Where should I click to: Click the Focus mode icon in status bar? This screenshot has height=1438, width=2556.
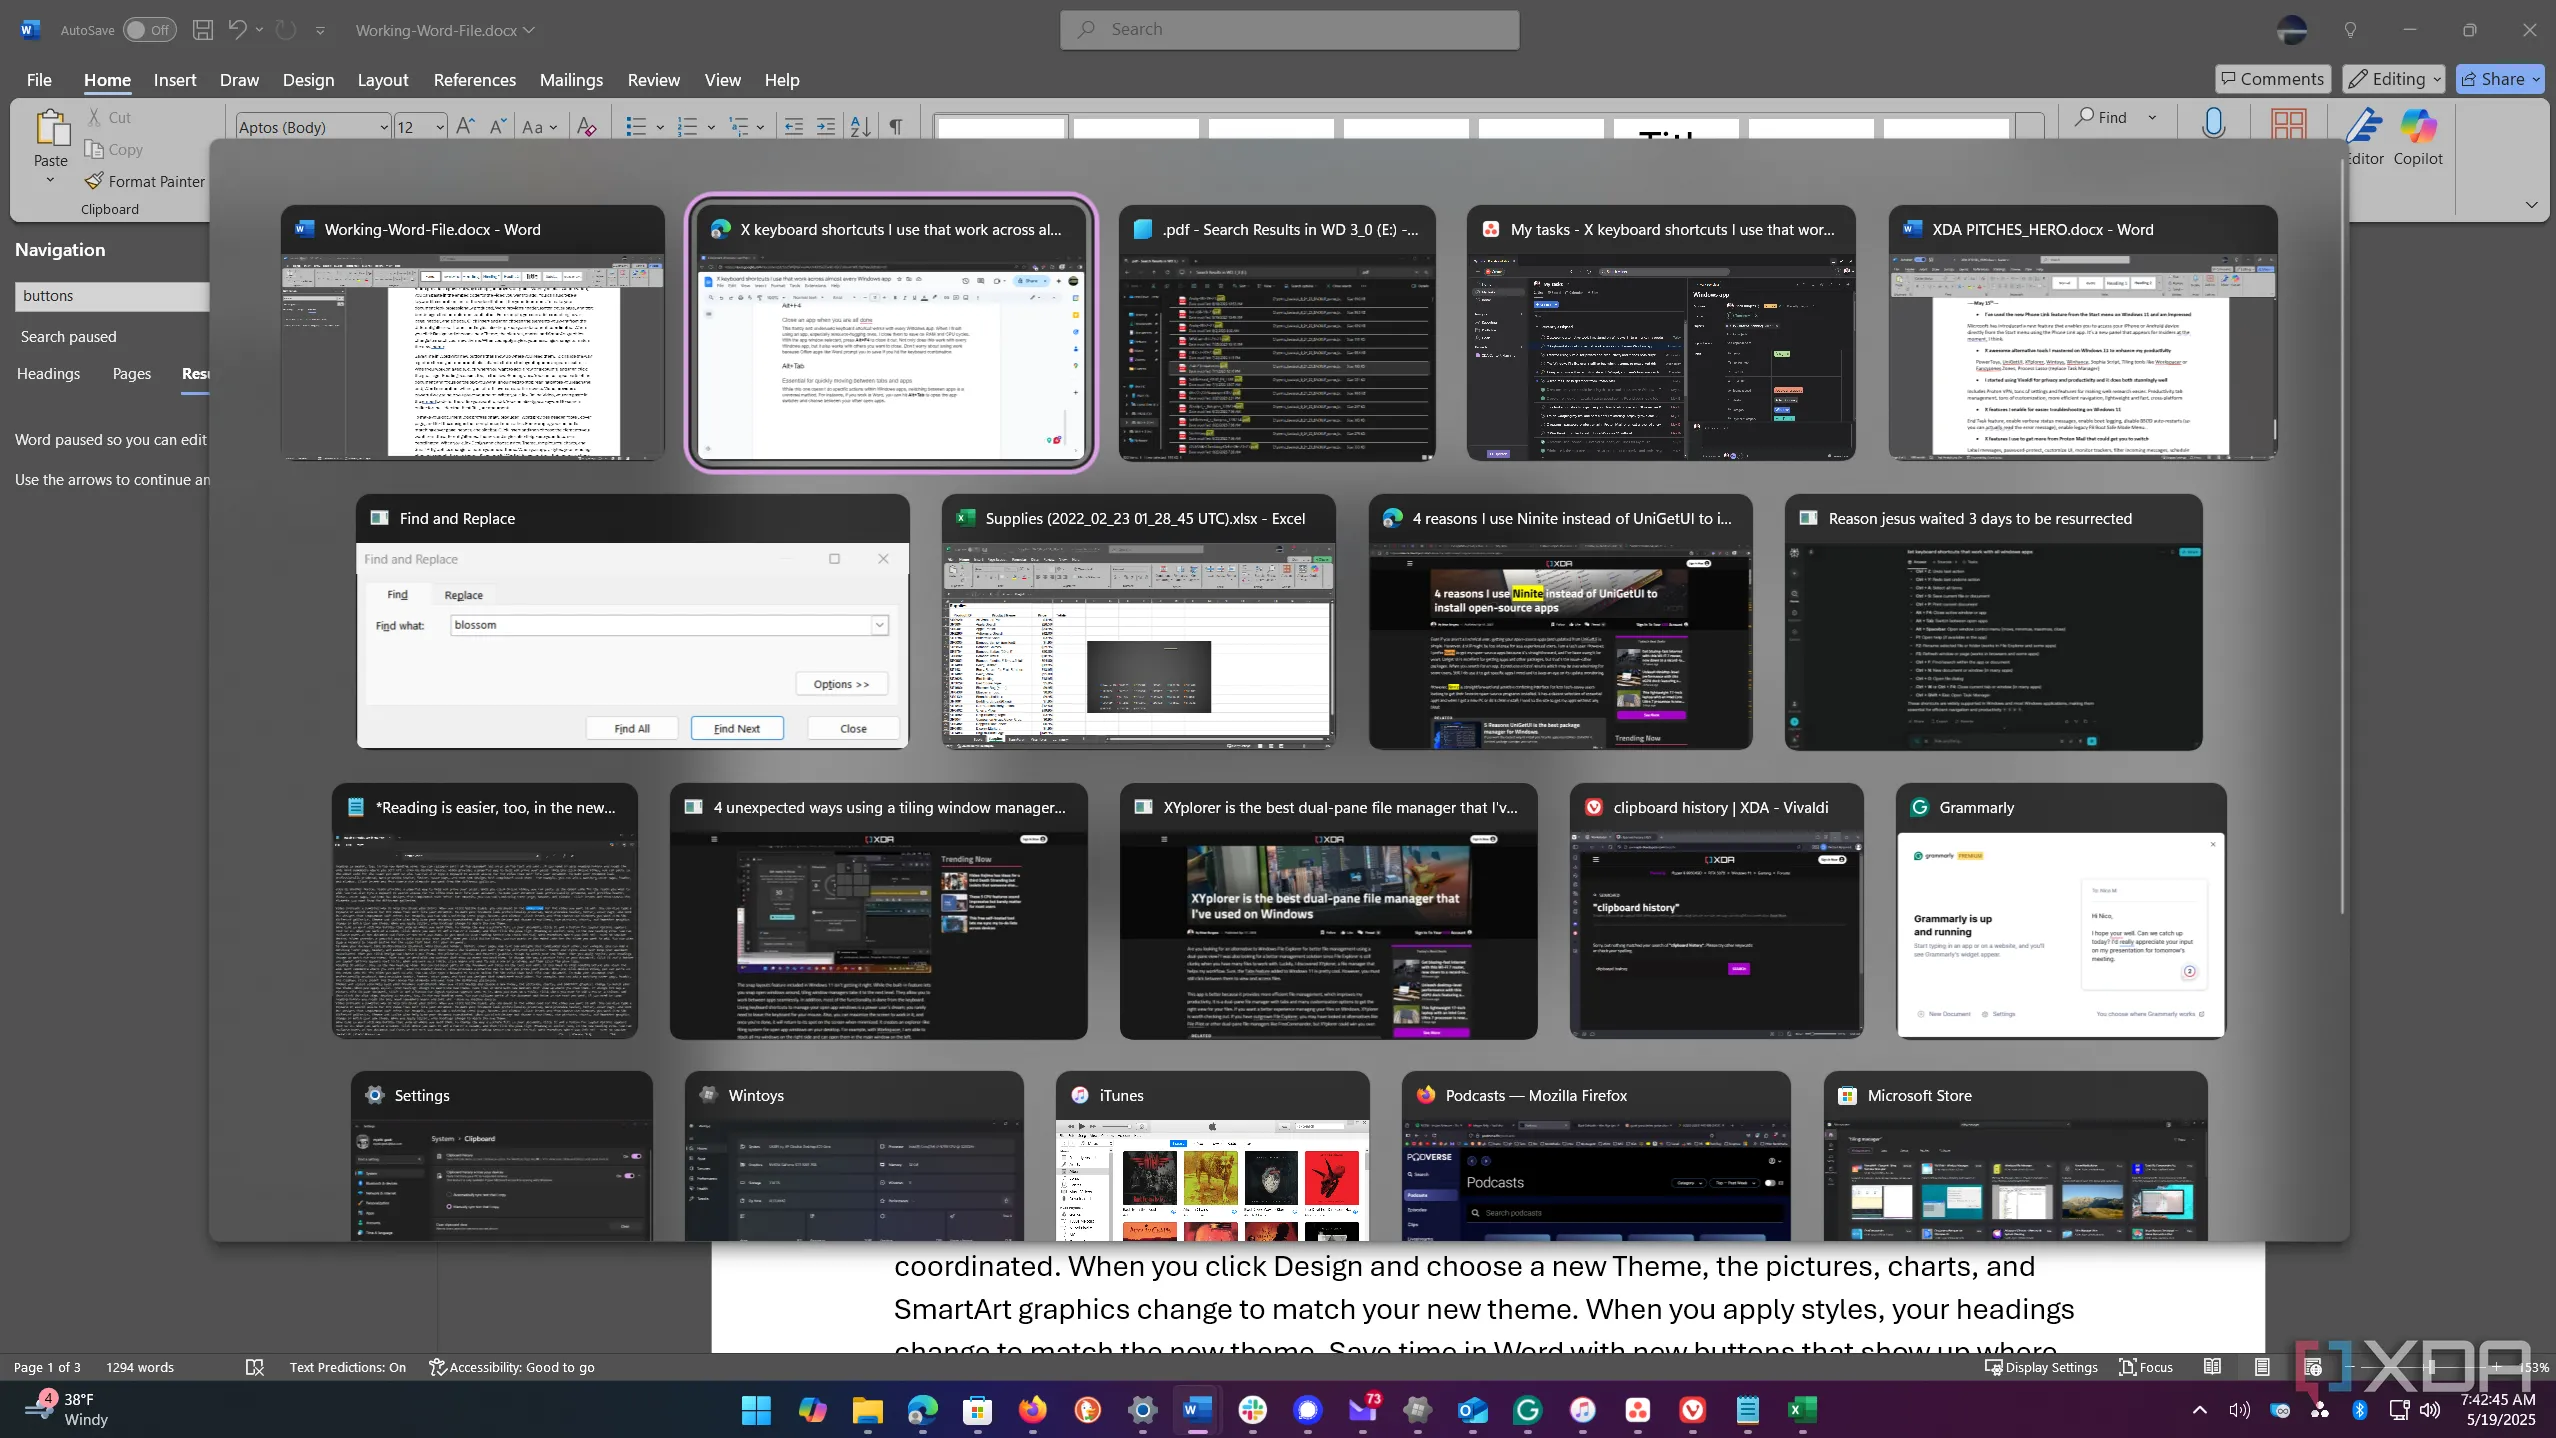pos(2146,1367)
